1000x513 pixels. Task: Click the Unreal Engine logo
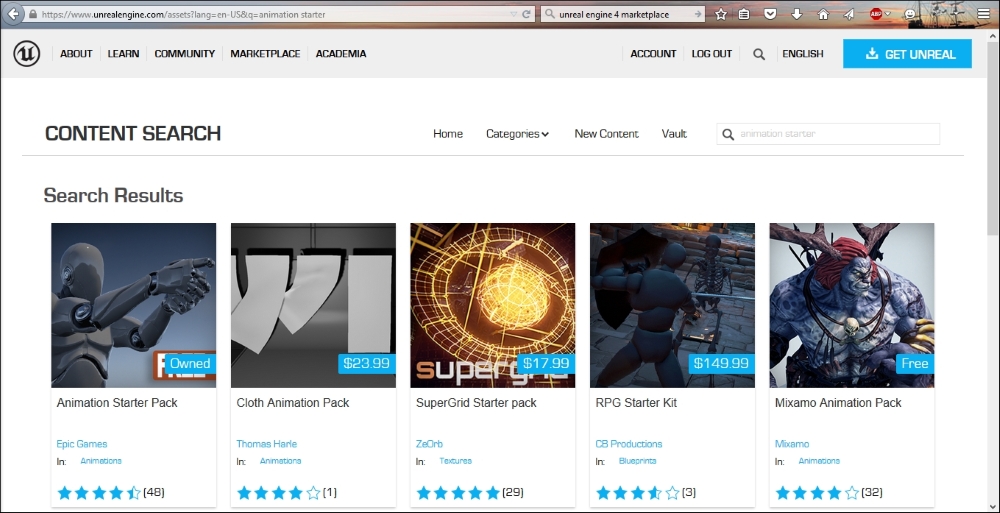(x=27, y=54)
